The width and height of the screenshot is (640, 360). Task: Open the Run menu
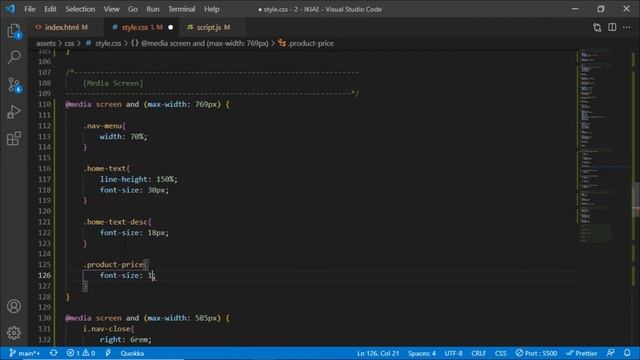[x=153, y=9]
